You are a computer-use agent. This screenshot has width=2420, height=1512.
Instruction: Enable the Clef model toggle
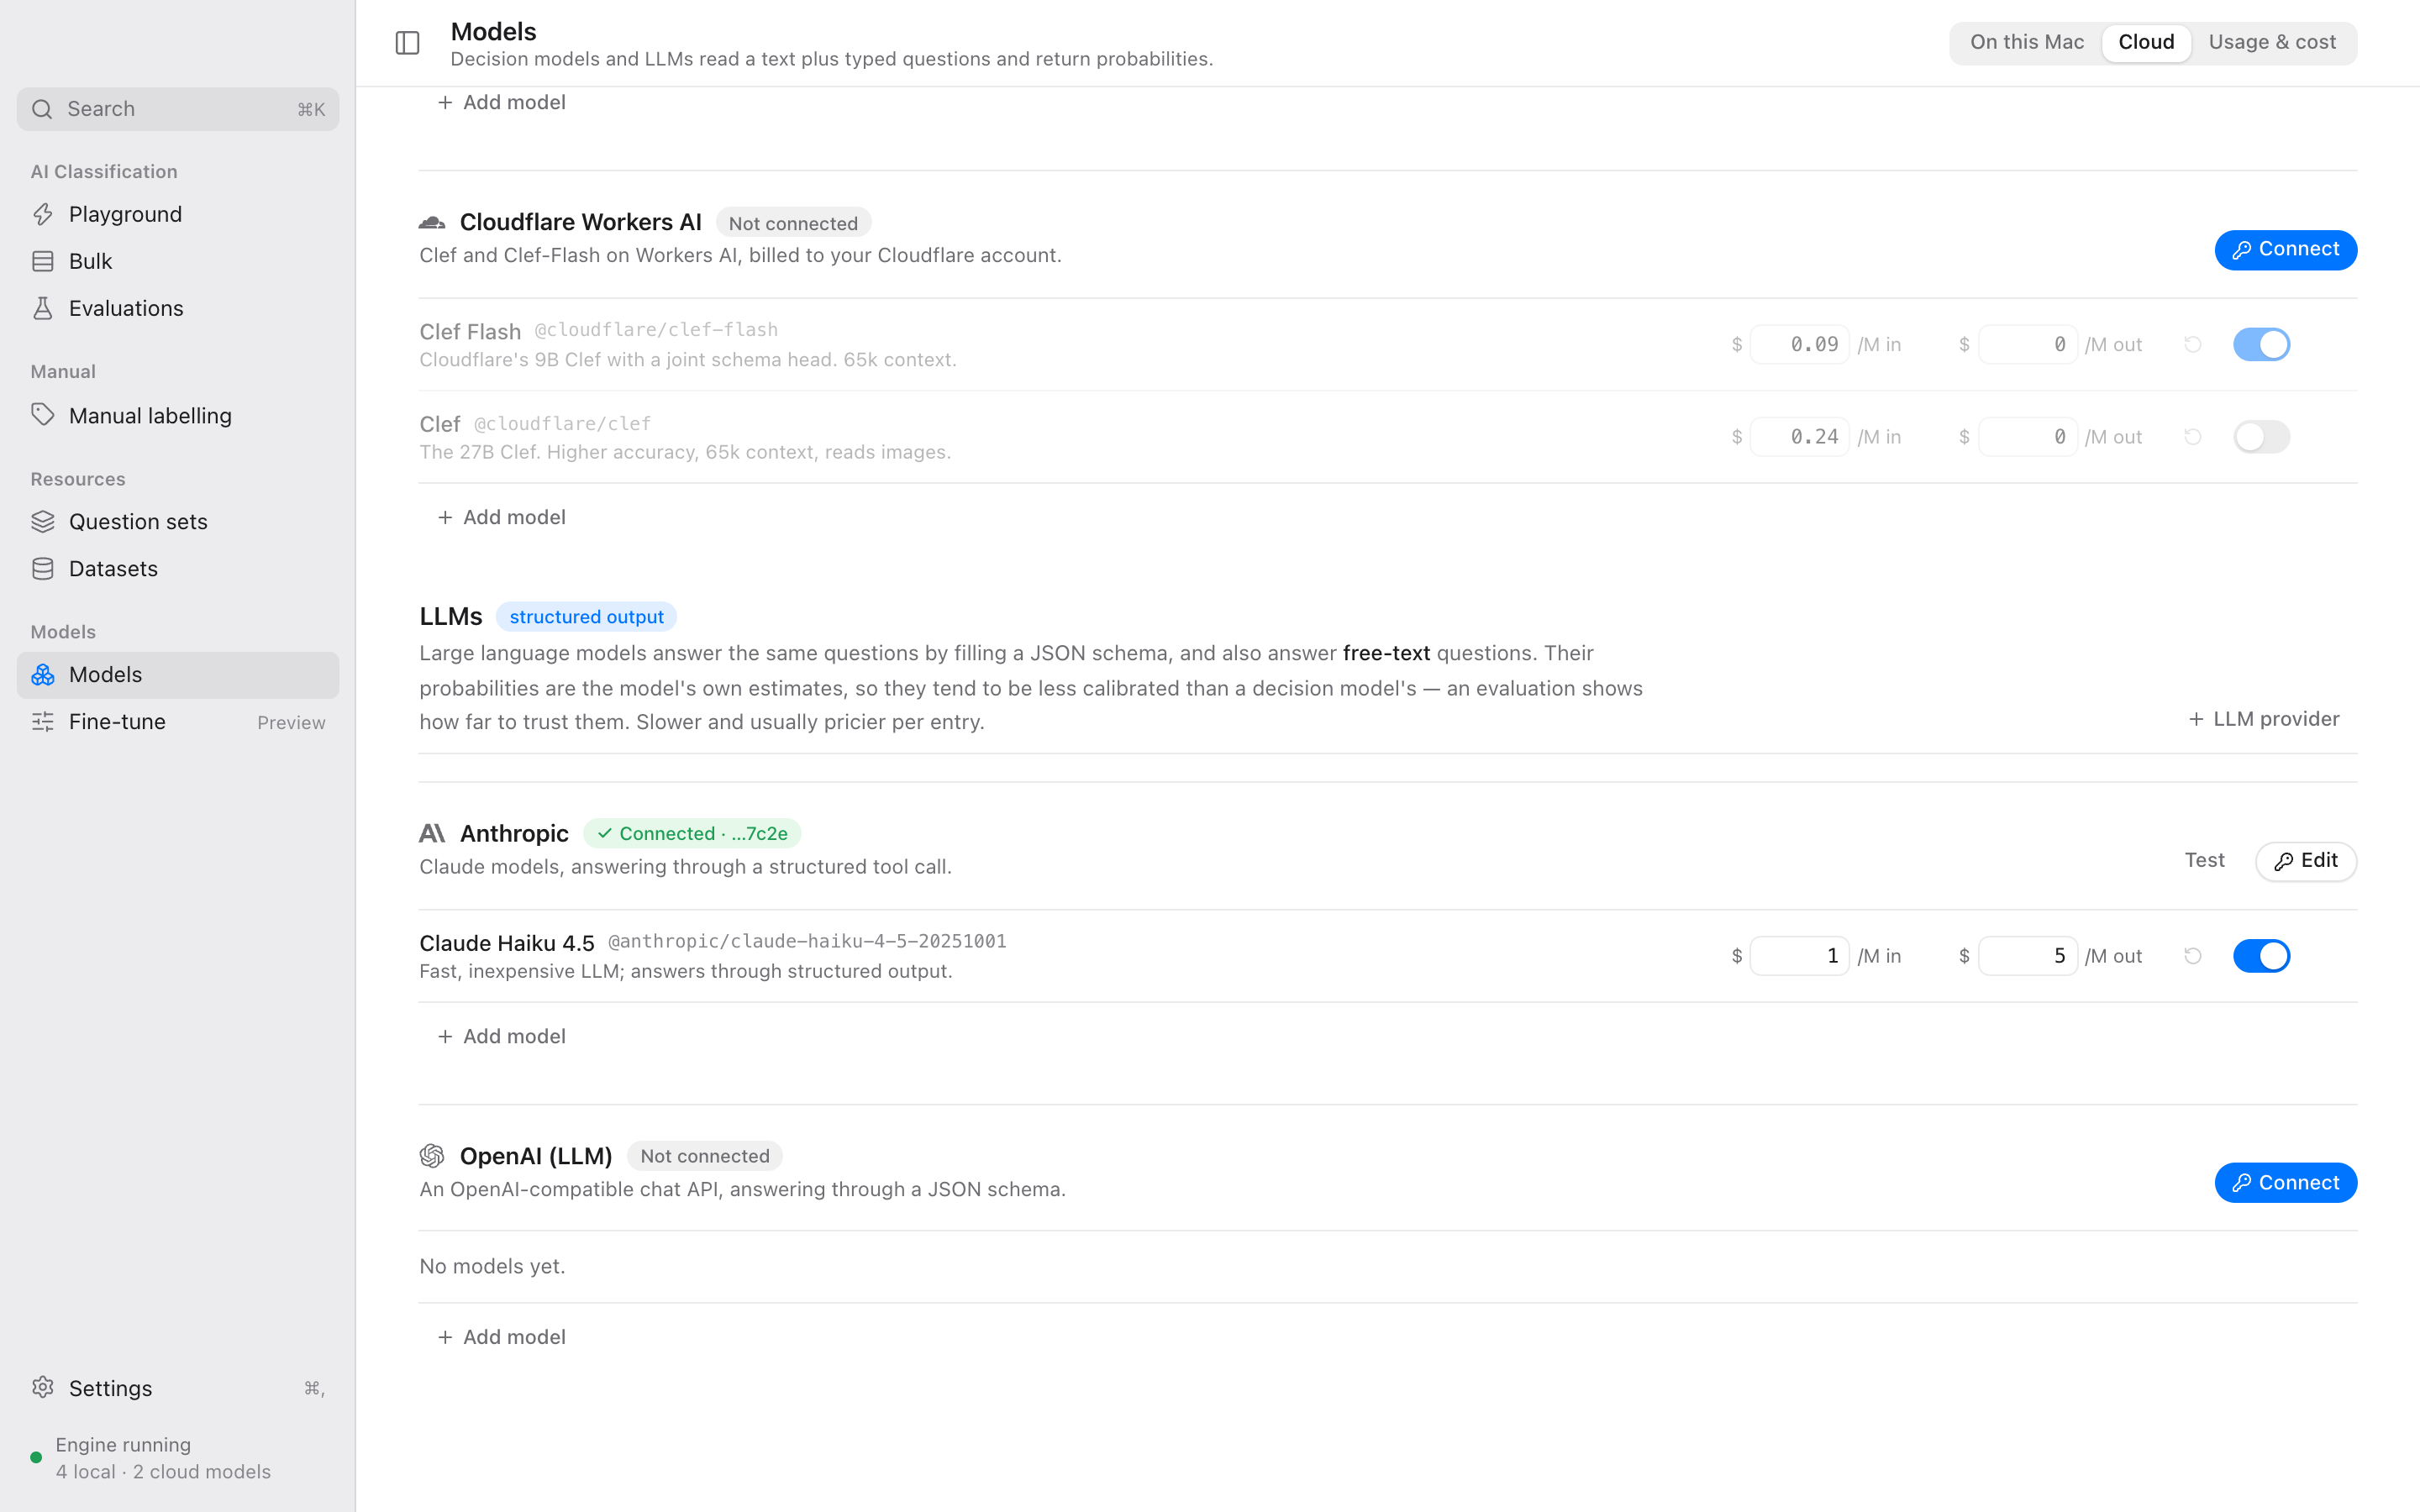tap(2261, 437)
